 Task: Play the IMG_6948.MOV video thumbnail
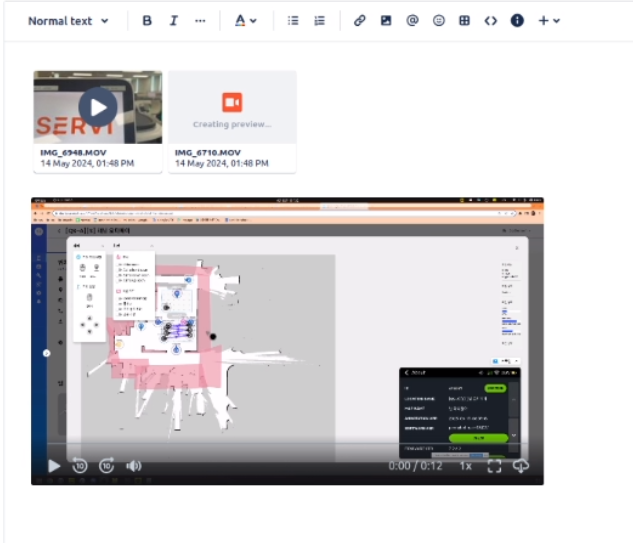tap(98, 107)
